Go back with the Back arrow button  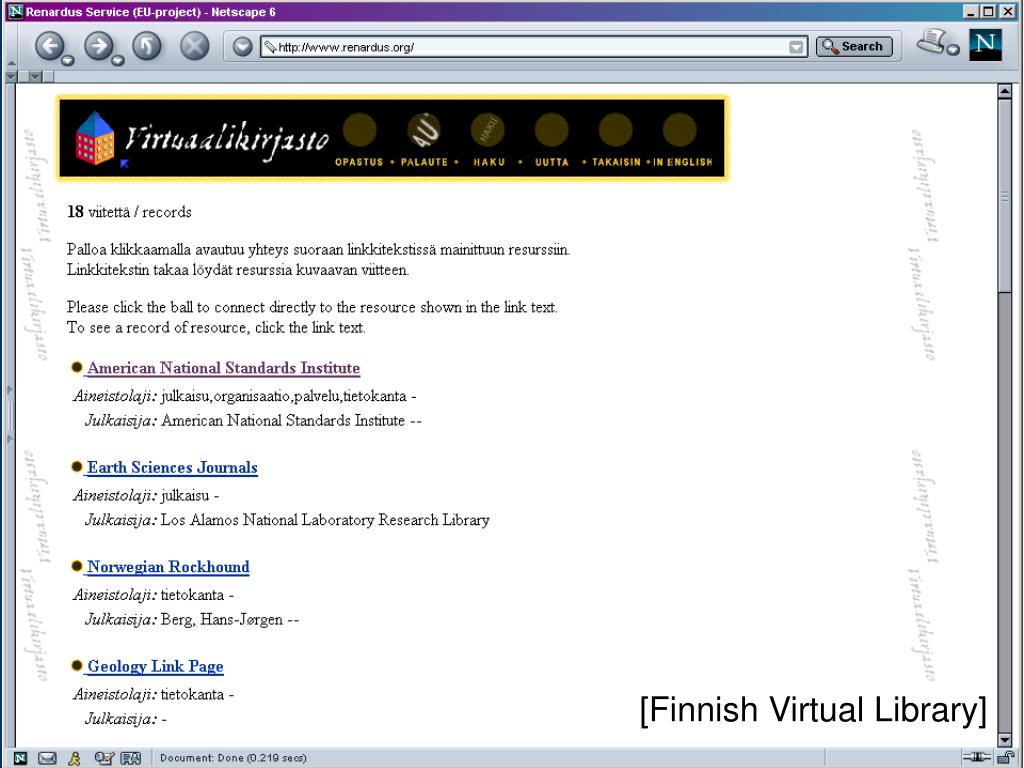[50, 46]
